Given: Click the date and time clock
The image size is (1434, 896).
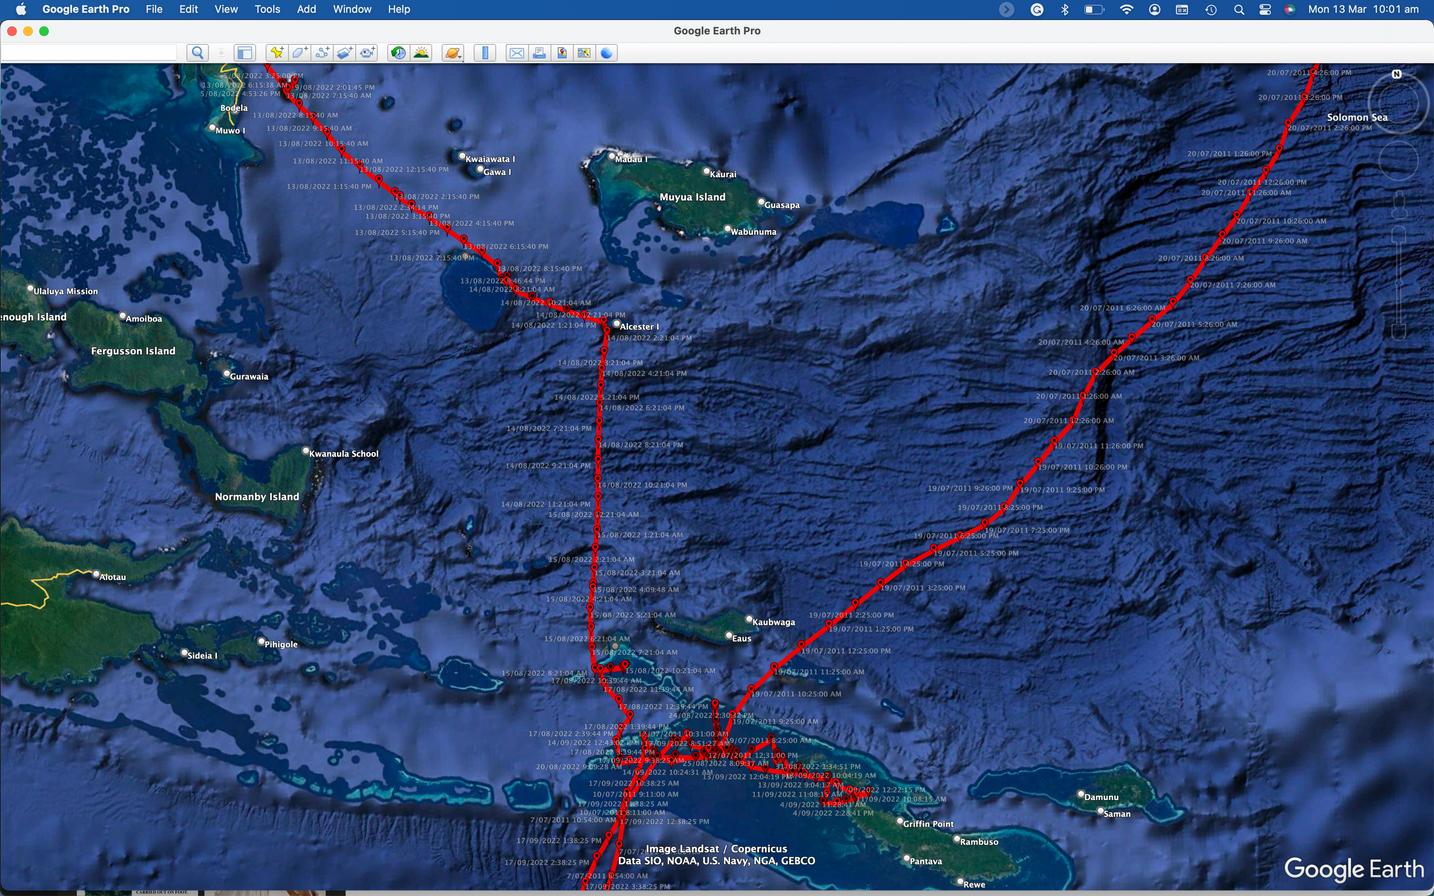Looking at the screenshot, I should (1363, 9).
